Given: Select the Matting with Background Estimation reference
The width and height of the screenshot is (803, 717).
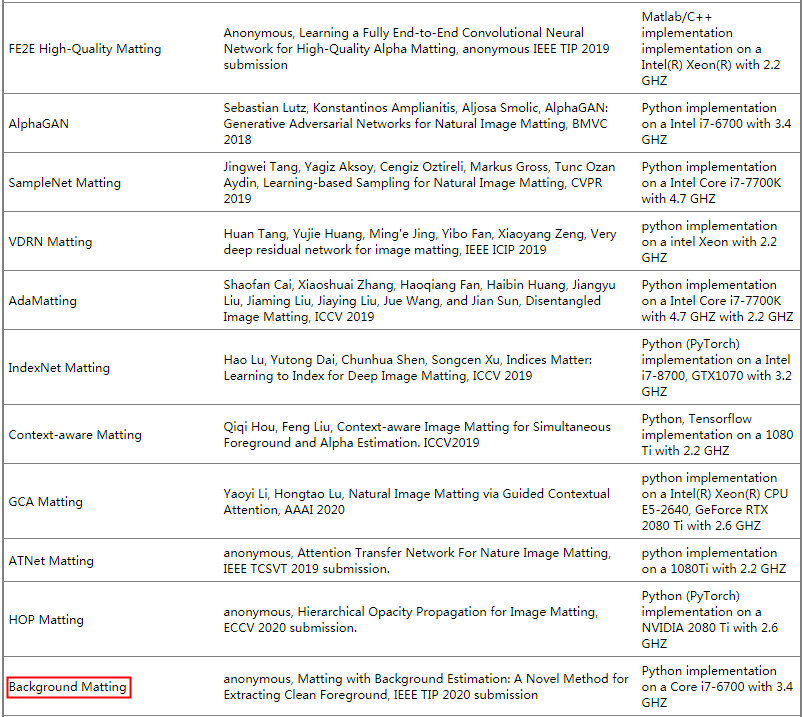Looking at the screenshot, I should coord(426,686).
